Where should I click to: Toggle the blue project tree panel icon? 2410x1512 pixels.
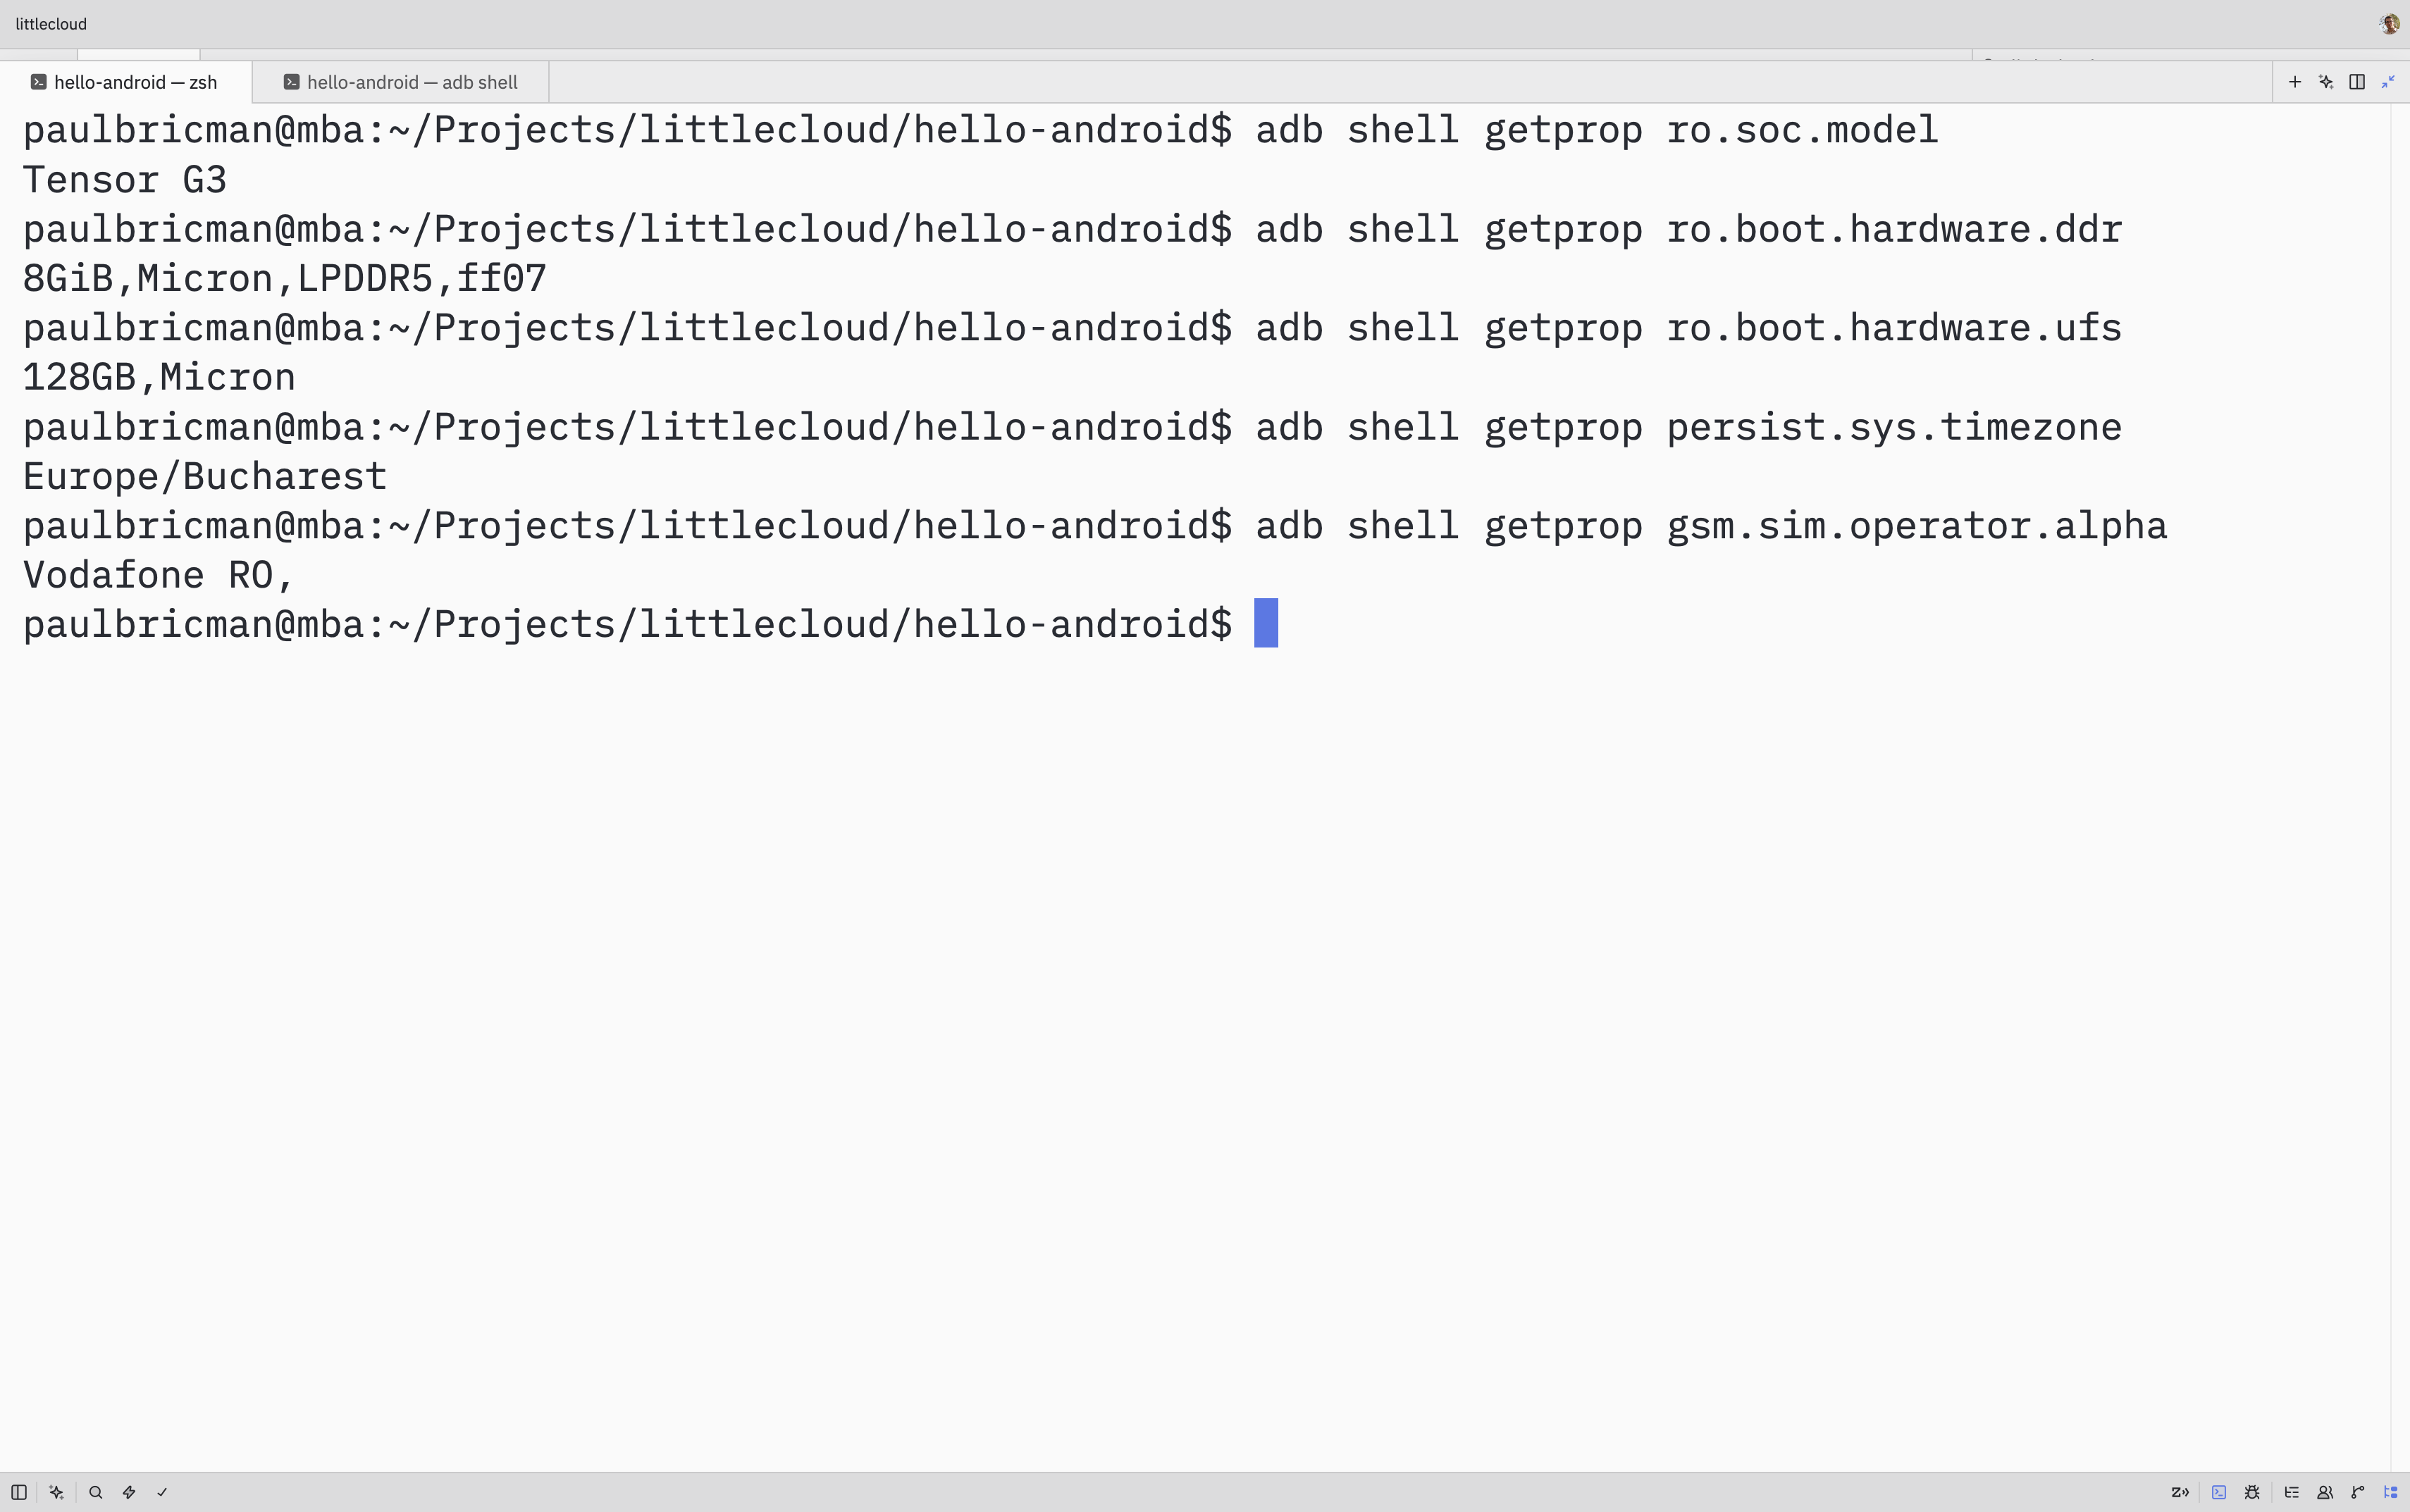pos(2391,1492)
